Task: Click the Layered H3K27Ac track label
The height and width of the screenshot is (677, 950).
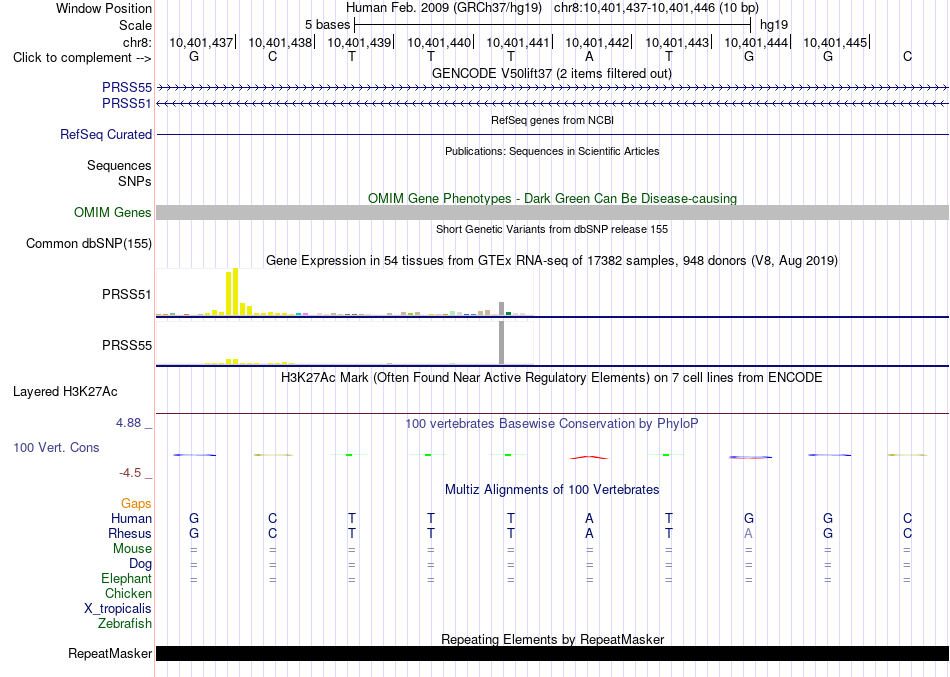Action: tap(65, 392)
